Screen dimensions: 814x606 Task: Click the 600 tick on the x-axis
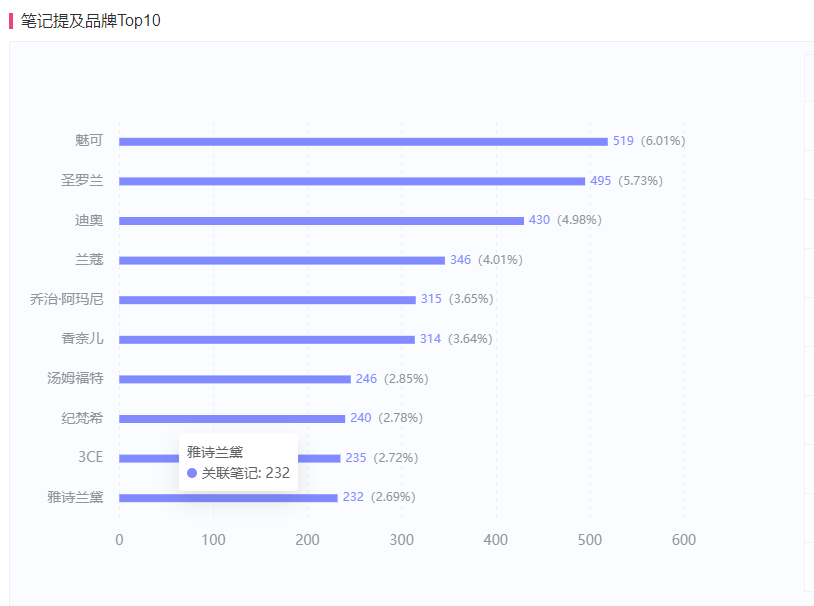(x=684, y=540)
